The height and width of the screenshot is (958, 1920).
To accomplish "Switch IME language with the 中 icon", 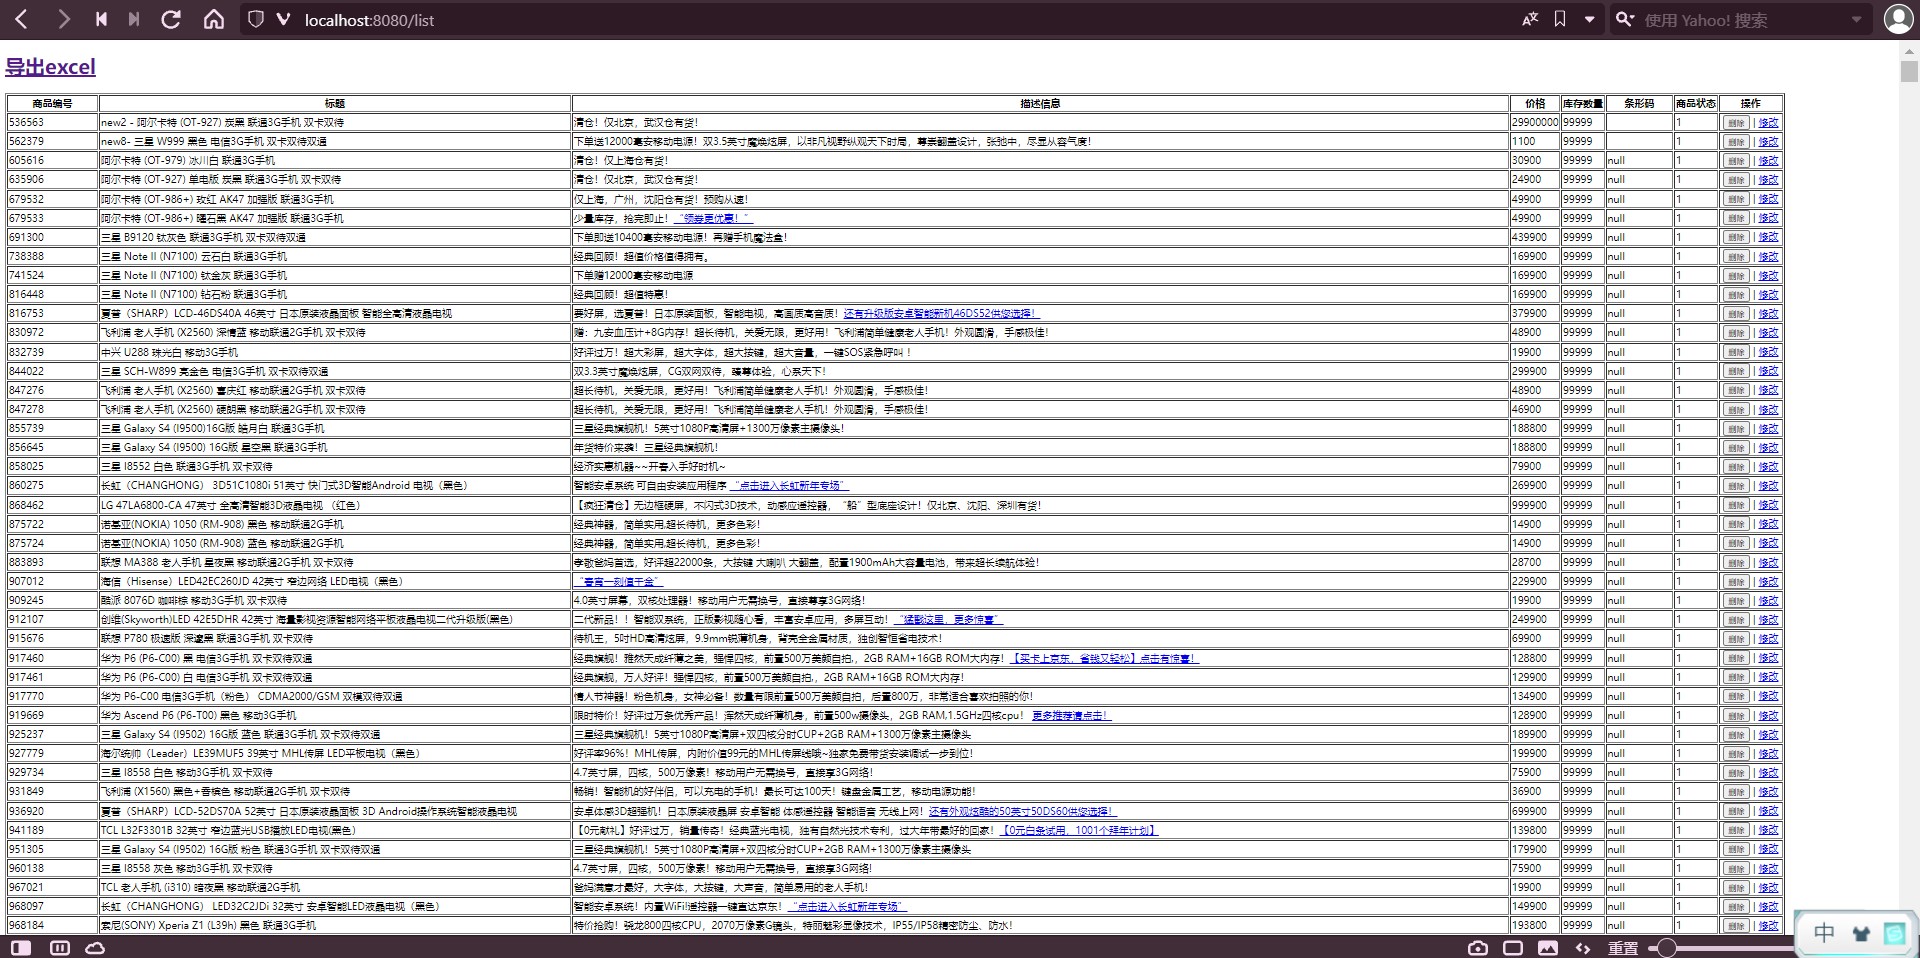I will point(1824,933).
